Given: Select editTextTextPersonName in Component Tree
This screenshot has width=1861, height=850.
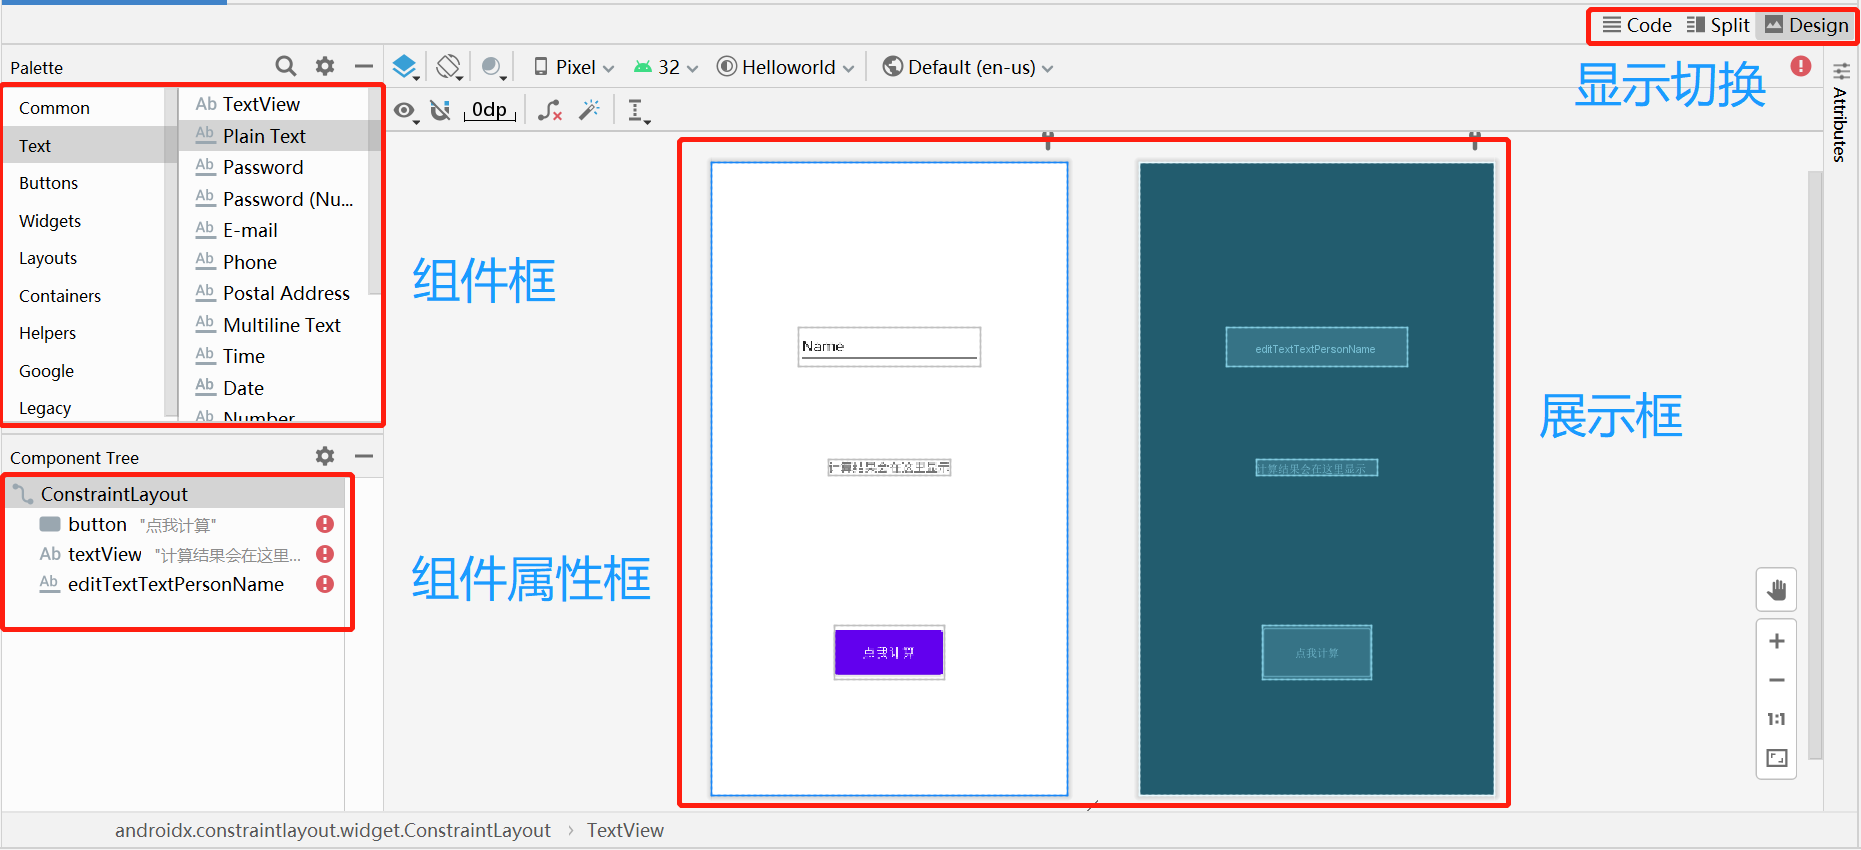Looking at the screenshot, I should 176,584.
